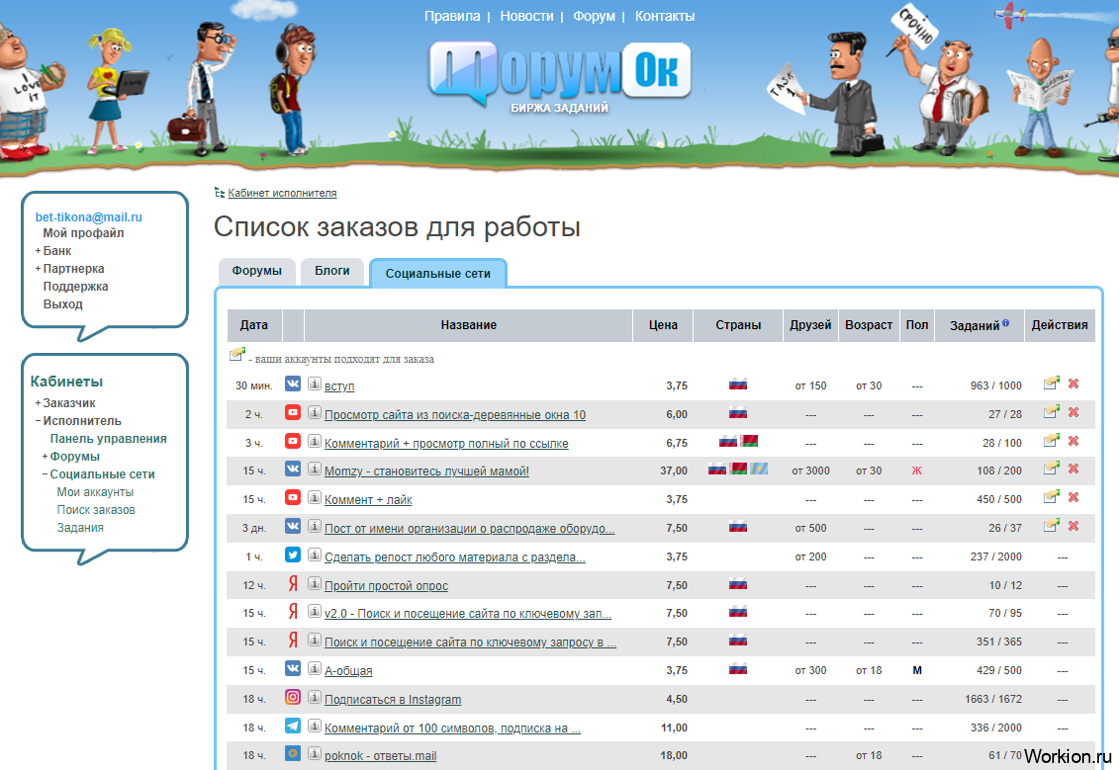Switch to the Блоги tab

(332, 271)
